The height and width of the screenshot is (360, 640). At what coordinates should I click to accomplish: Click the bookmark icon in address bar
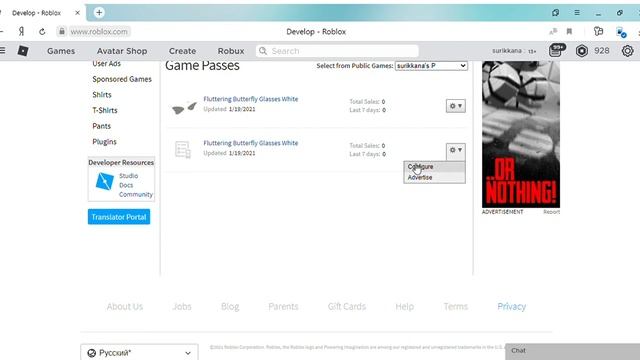[569, 31]
